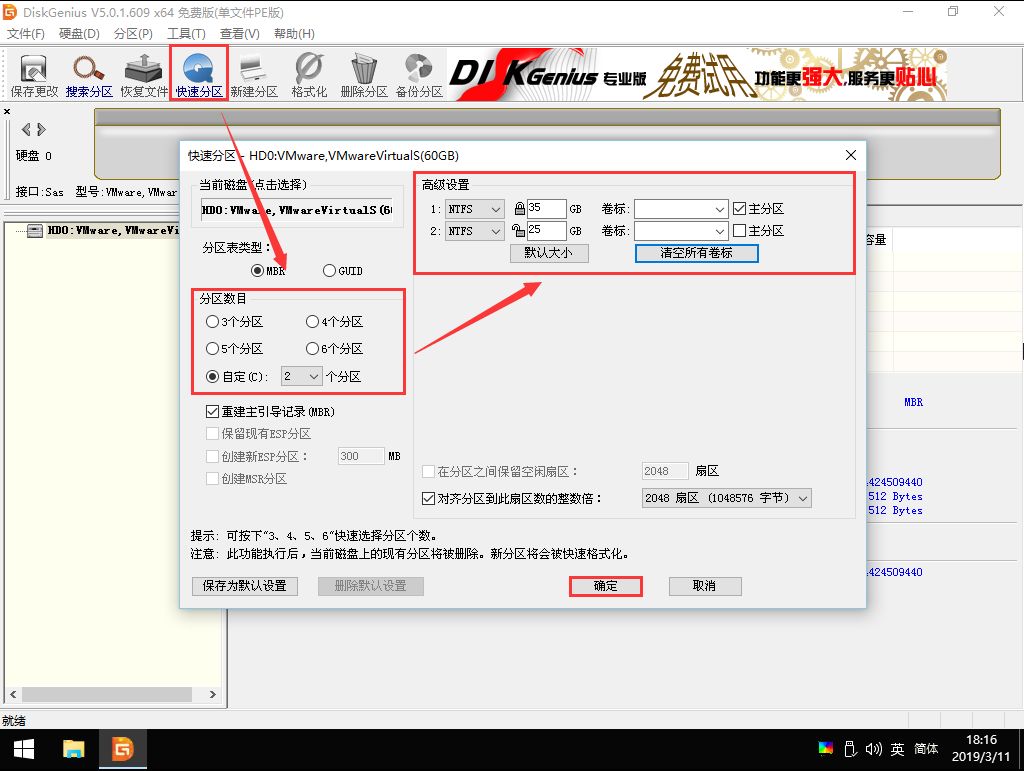Image resolution: width=1024 pixels, height=771 pixels.
Task: Toggle unlock icon for partition 2 size
Action: coord(519,230)
